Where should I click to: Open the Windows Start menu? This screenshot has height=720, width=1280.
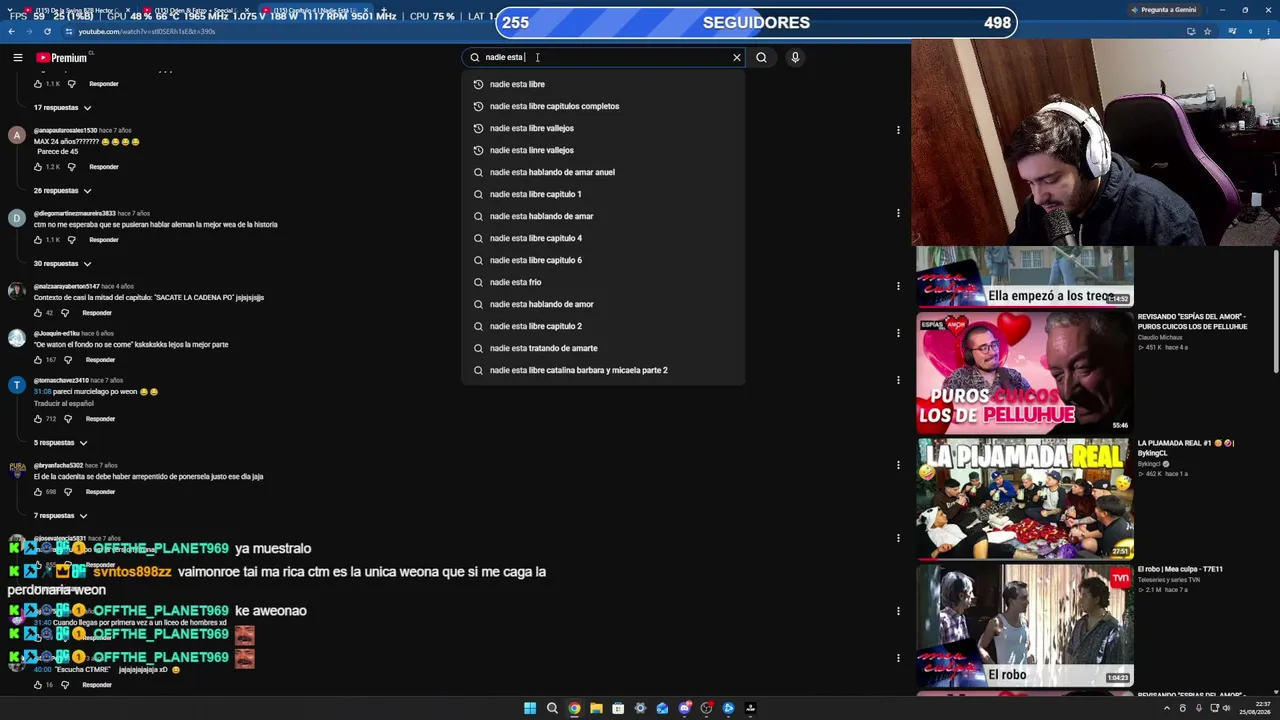(530, 708)
